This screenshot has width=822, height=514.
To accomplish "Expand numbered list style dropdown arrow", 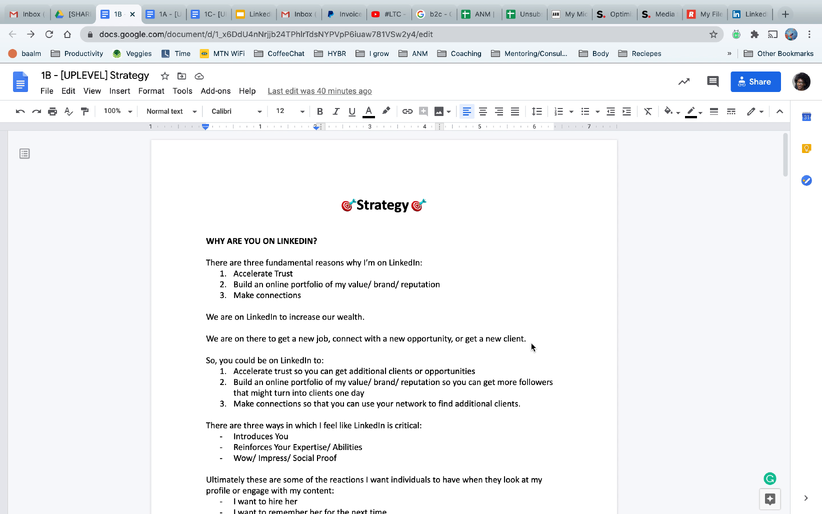I will click(571, 112).
